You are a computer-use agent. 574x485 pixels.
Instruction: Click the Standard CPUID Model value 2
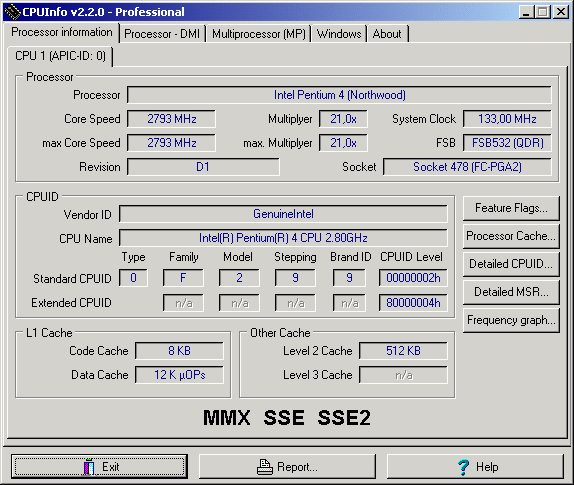coord(239,278)
